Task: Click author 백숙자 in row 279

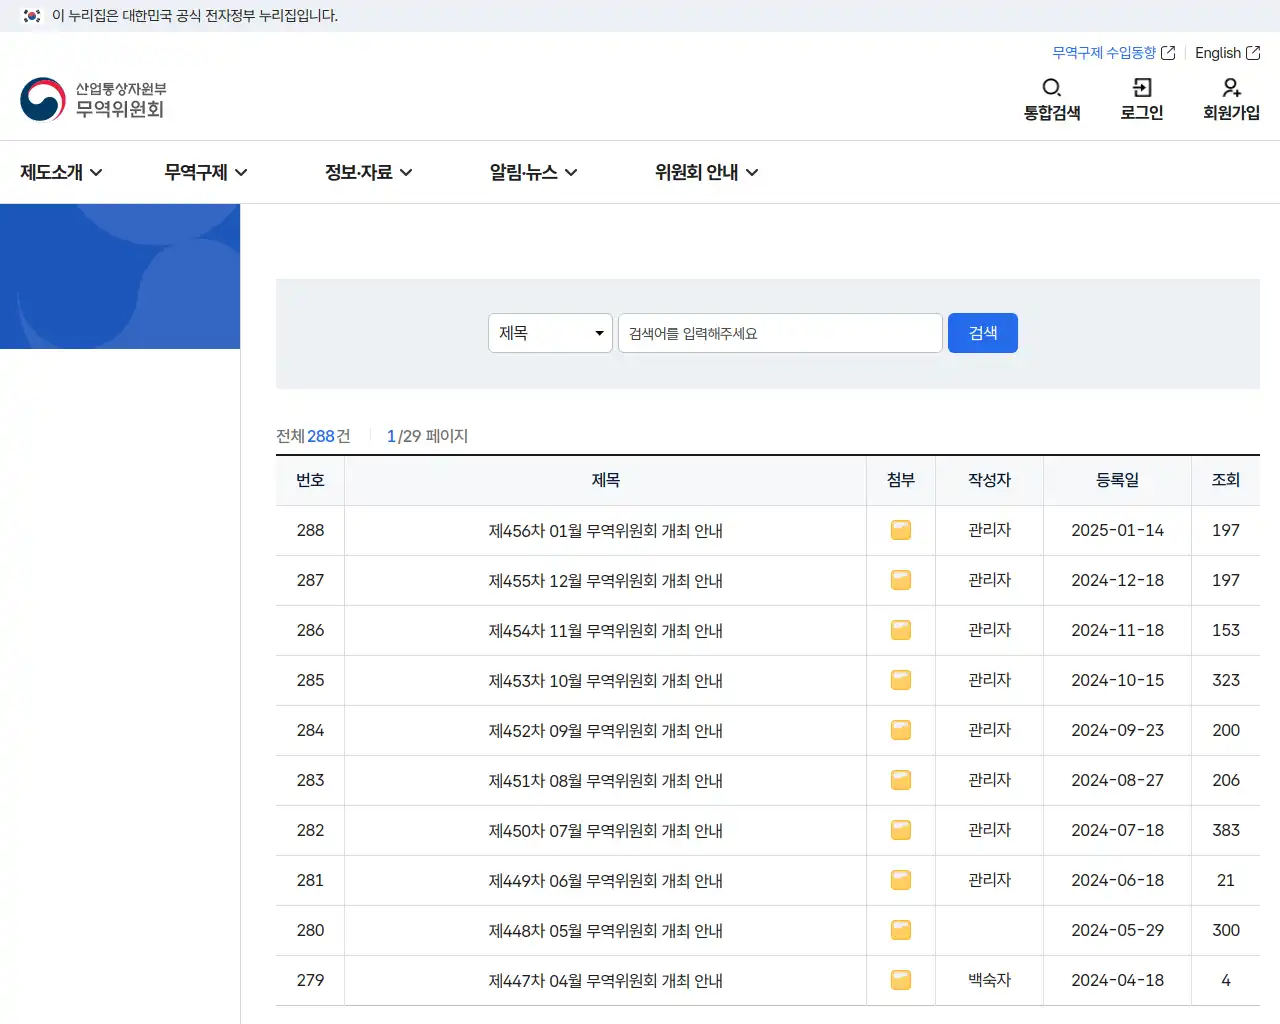Action: tap(990, 980)
